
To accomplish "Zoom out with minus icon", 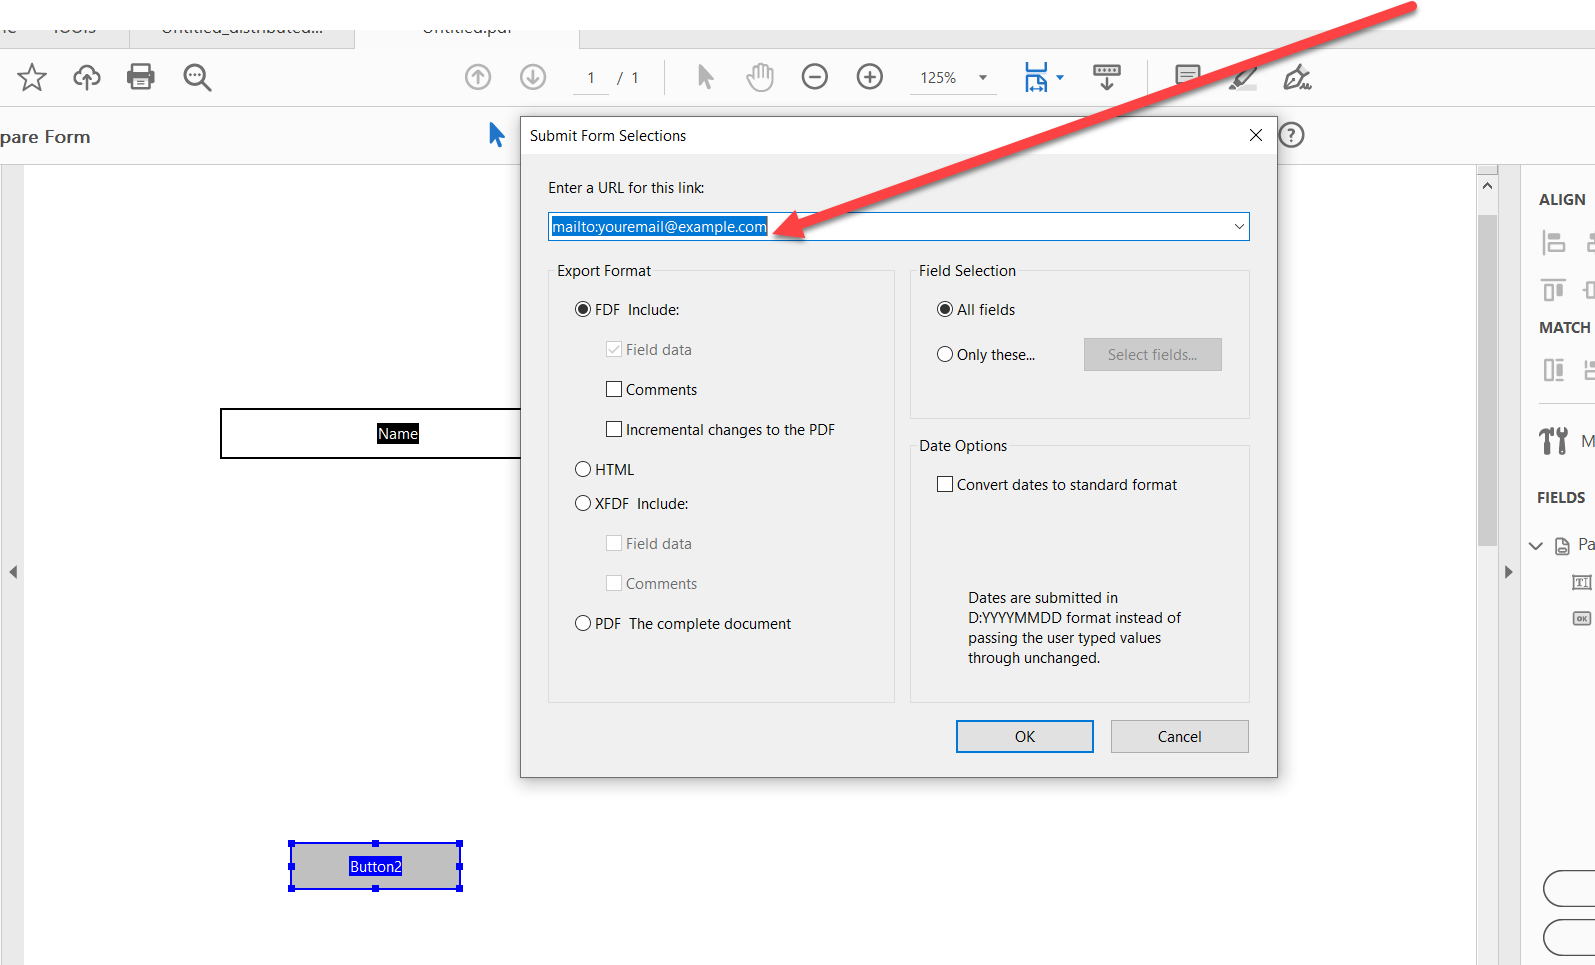I will tap(815, 77).
